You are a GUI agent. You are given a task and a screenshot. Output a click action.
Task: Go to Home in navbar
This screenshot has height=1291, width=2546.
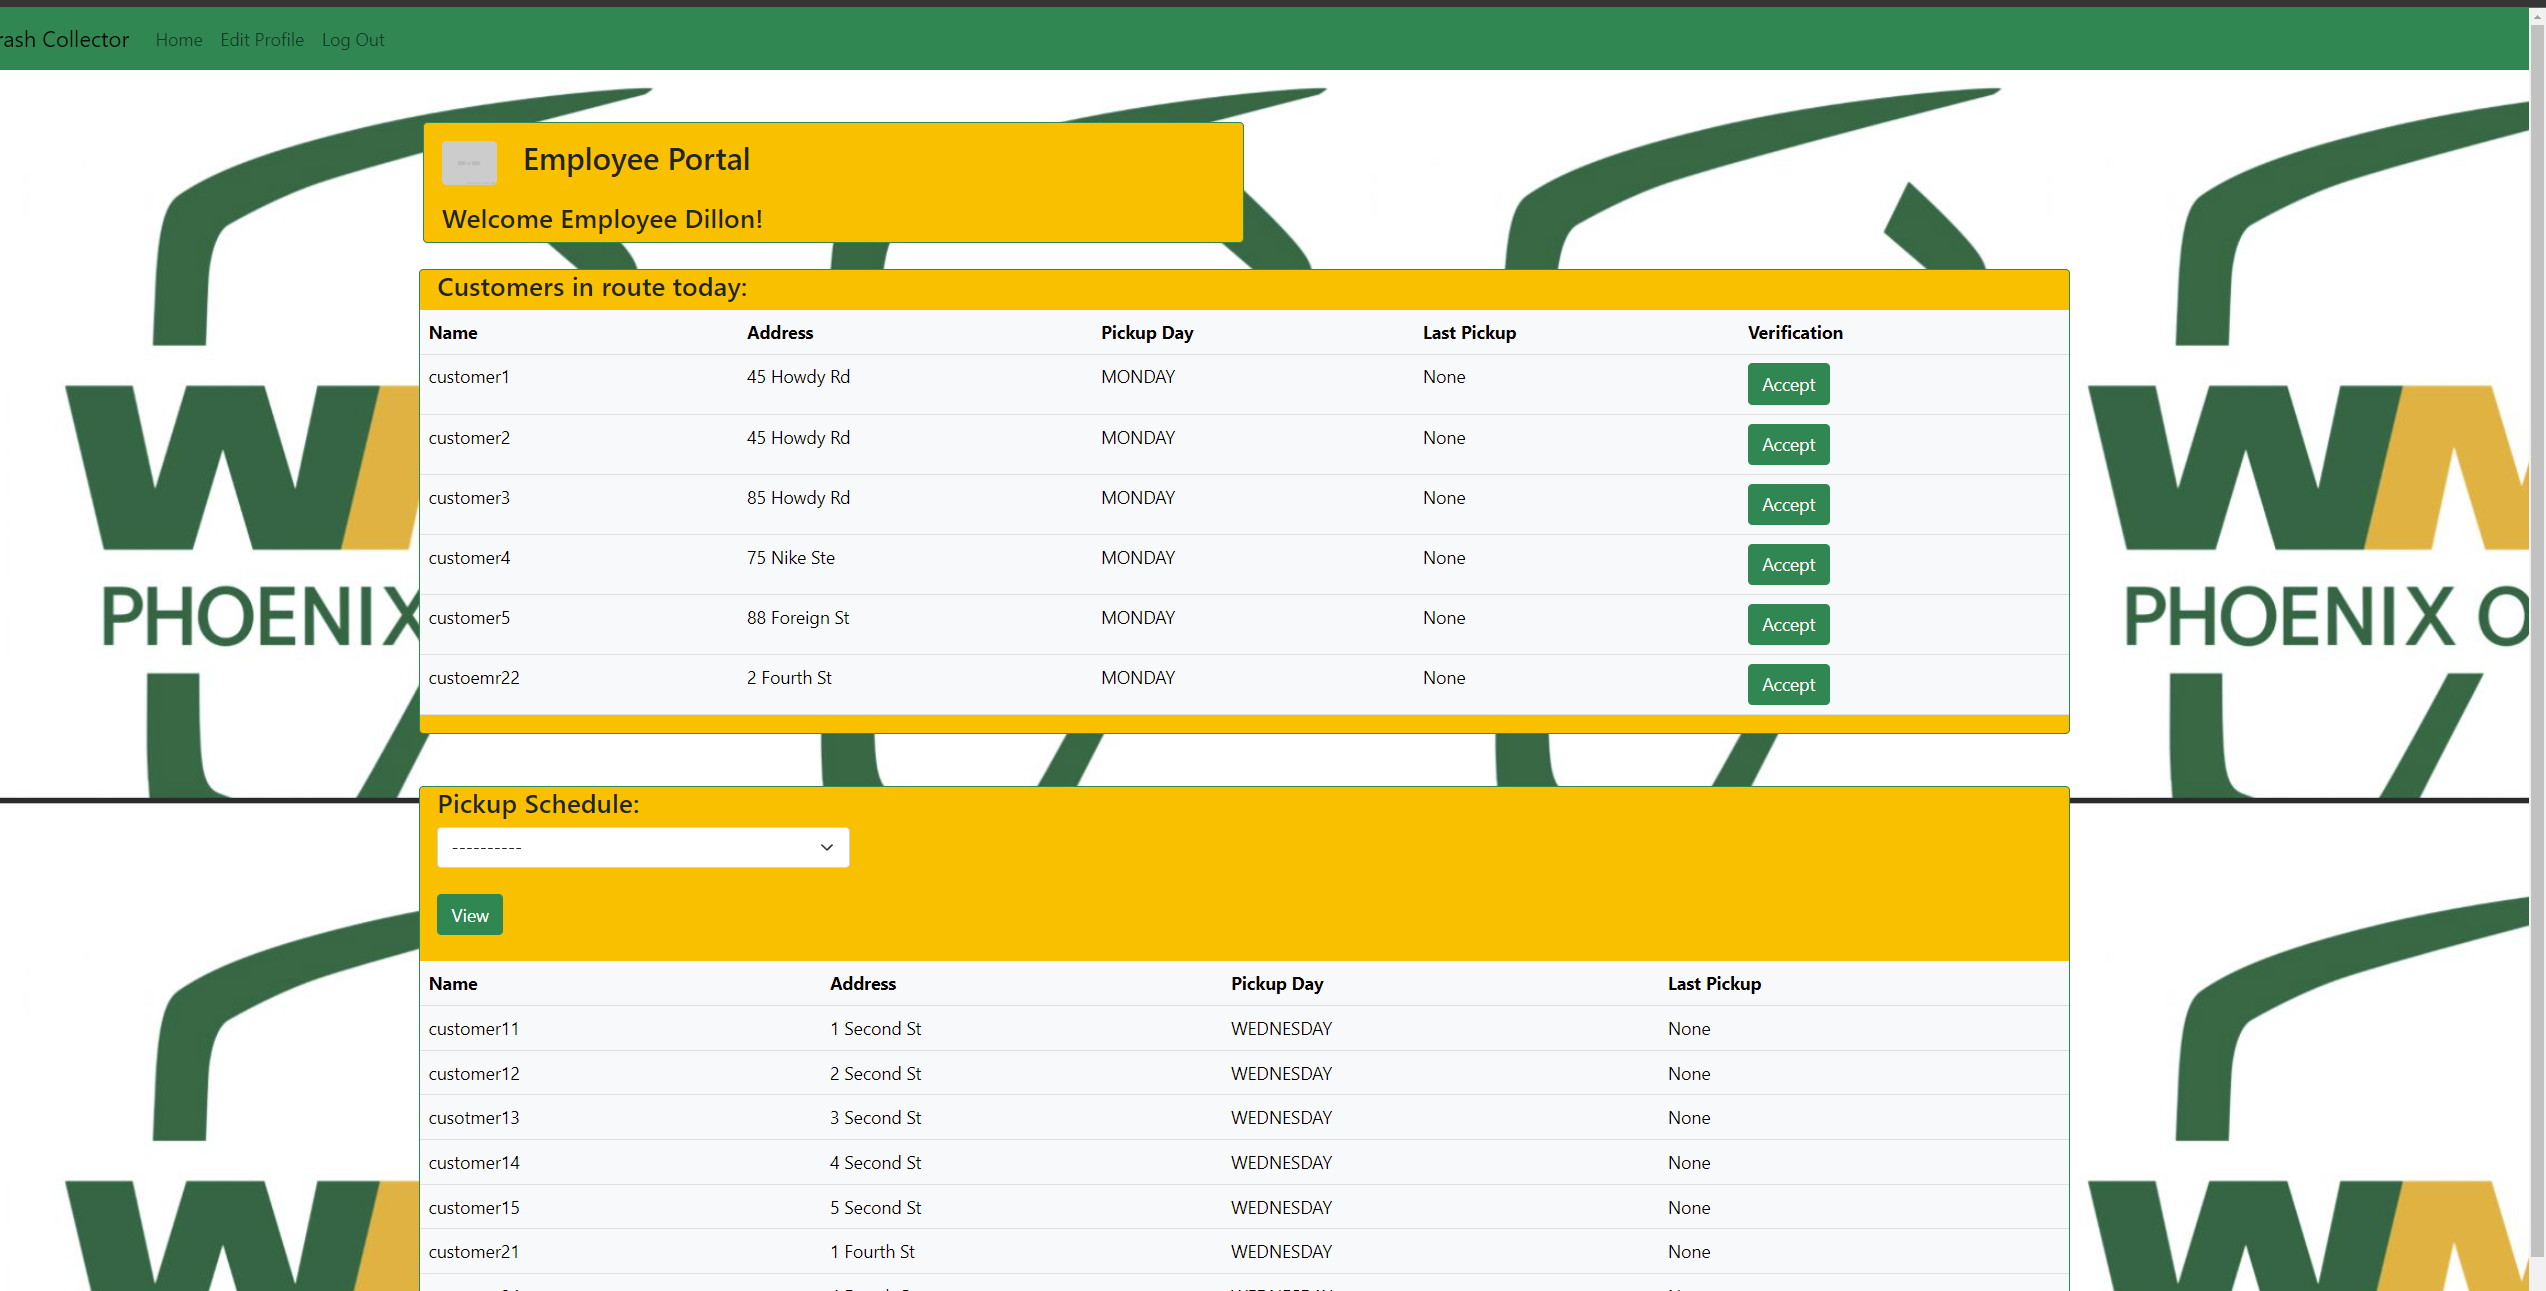pyautogui.click(x=179, y=40)
